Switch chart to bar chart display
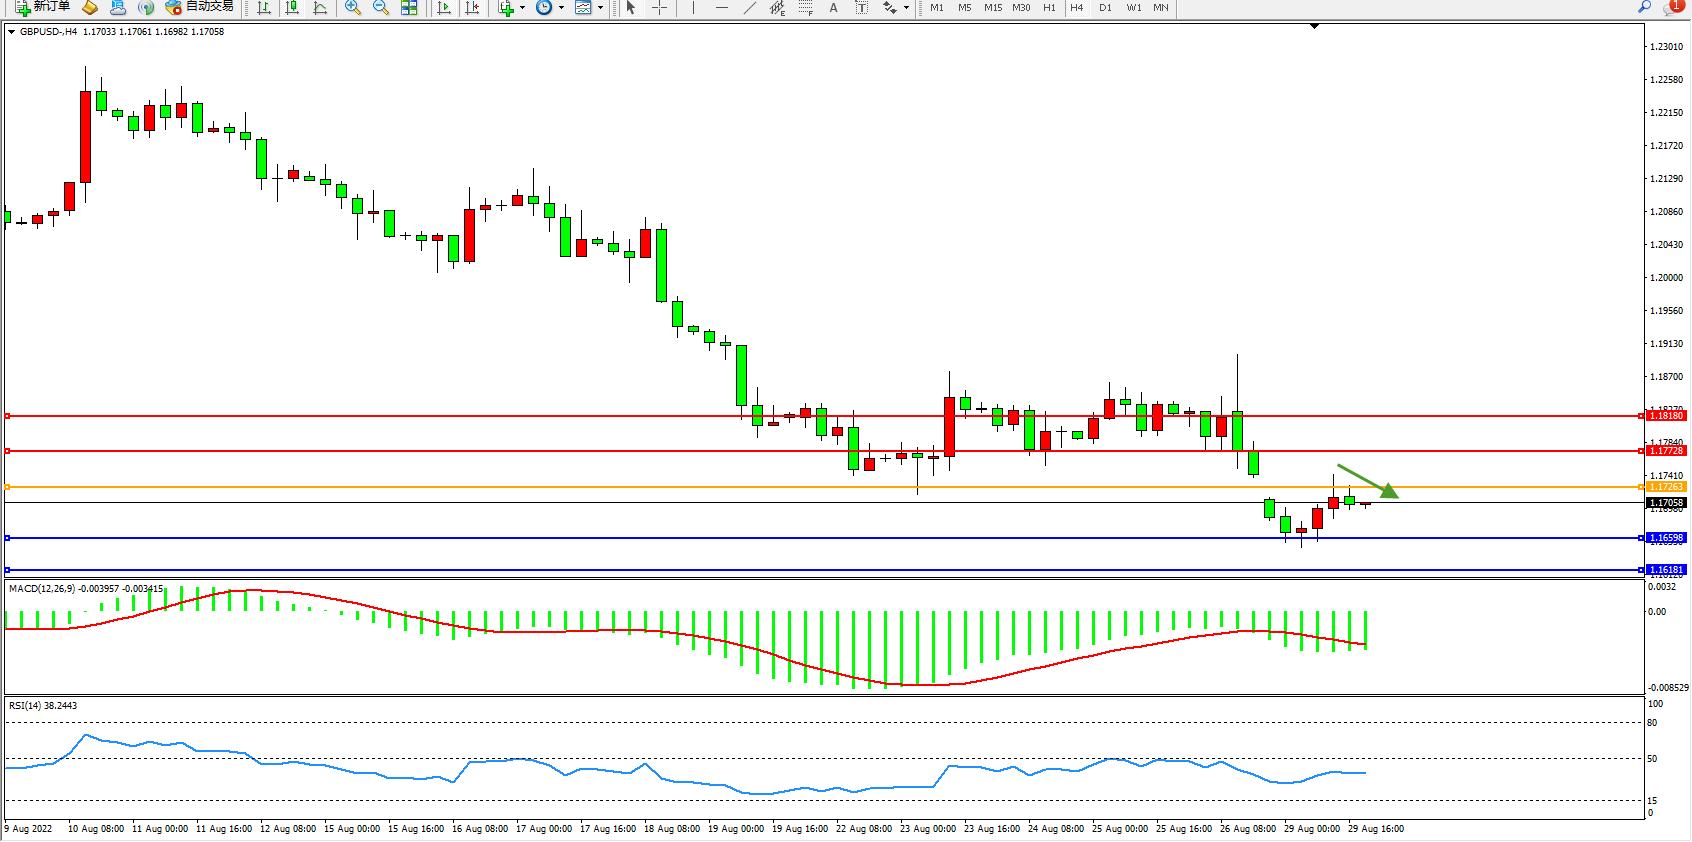This screenshot has height=842, width=1692. [264, 8]
